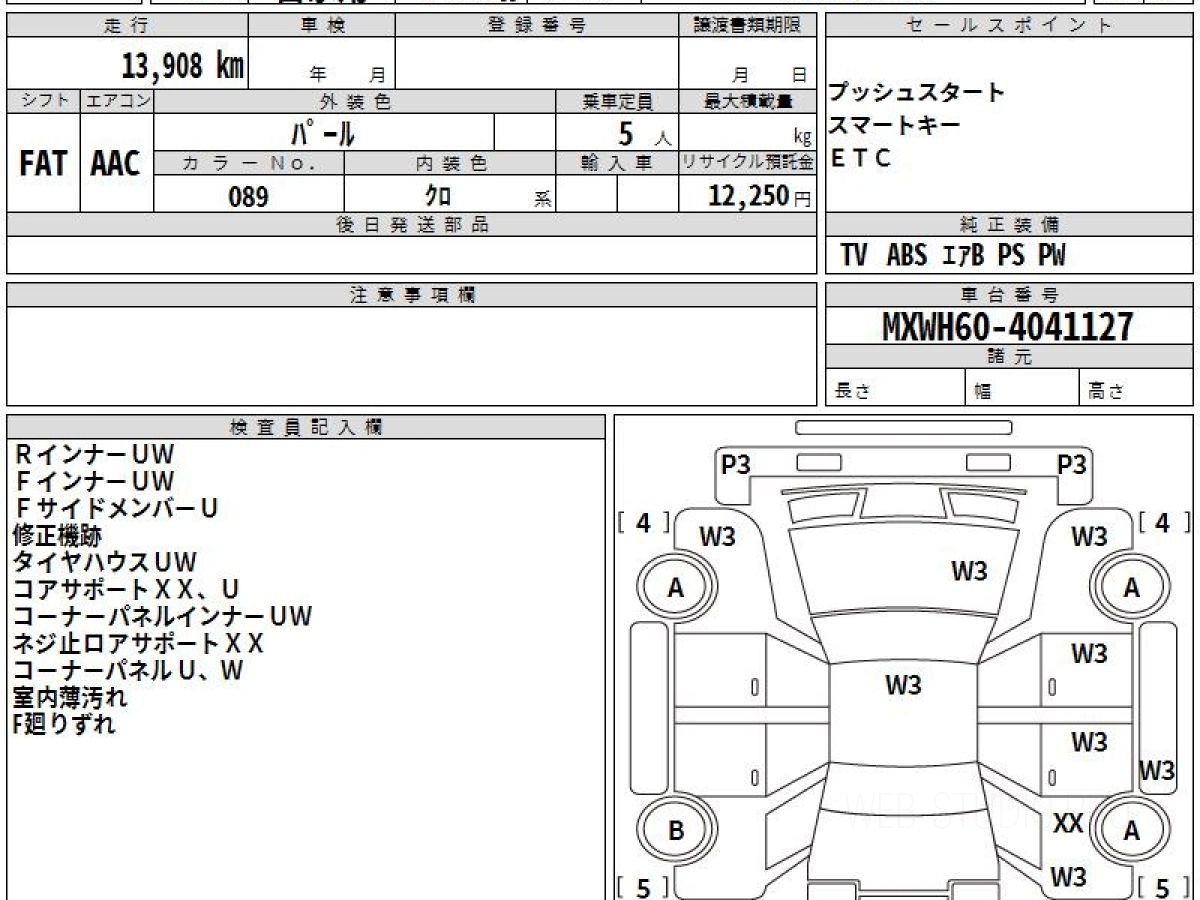Click the 純正装備 header

(1009, 225)
